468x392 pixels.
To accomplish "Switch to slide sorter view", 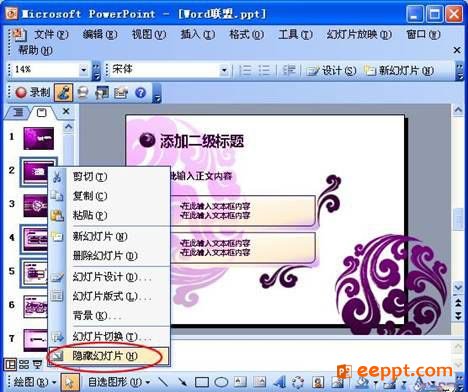I will (24, 364).
